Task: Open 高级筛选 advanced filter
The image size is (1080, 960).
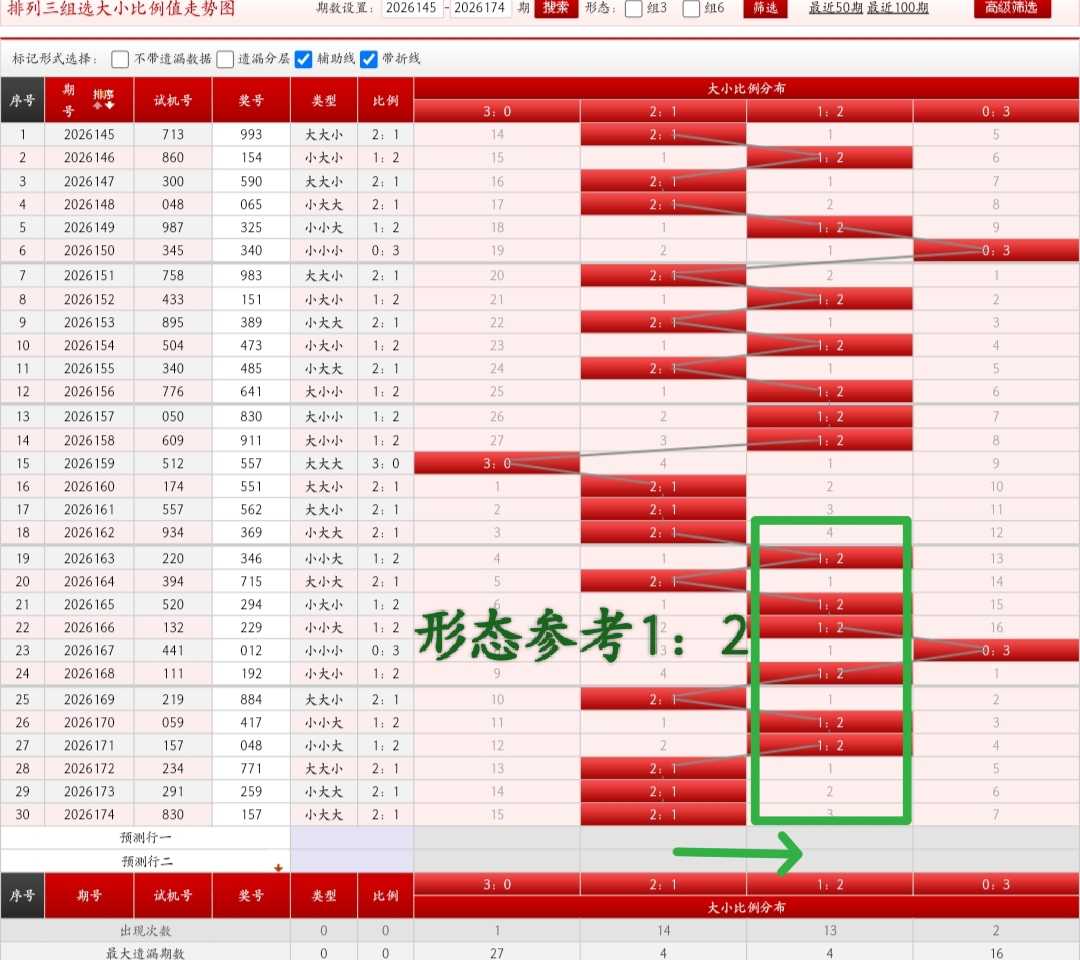Action: pyautogui.click(x=1012, y=8)
